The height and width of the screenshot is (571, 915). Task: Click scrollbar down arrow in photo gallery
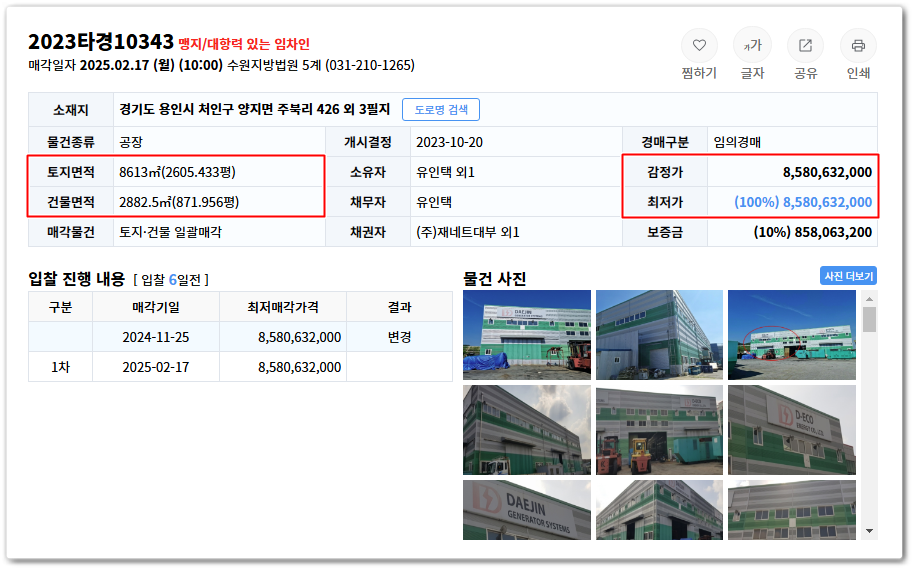[x=869, y=531]
